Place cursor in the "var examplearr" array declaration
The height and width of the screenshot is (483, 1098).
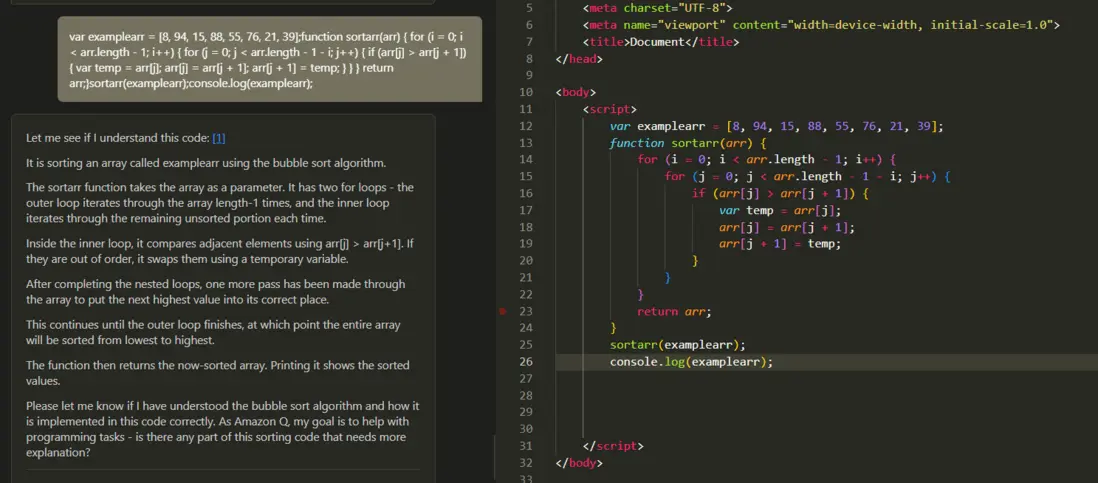pos(776,126)
